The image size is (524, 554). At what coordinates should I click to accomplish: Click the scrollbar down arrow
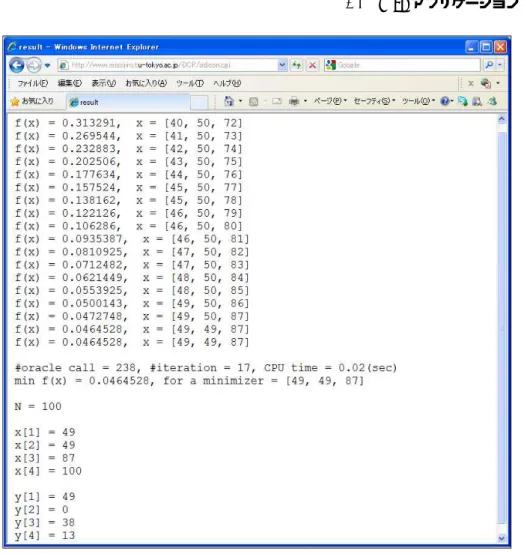[x=501, y=538]
